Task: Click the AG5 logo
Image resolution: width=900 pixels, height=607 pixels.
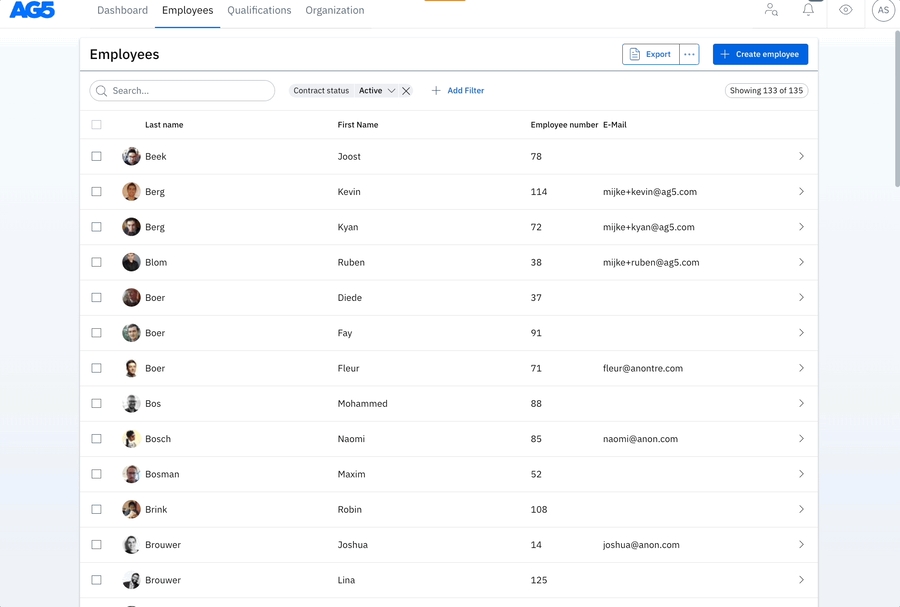Action: [x=32, y=10]
